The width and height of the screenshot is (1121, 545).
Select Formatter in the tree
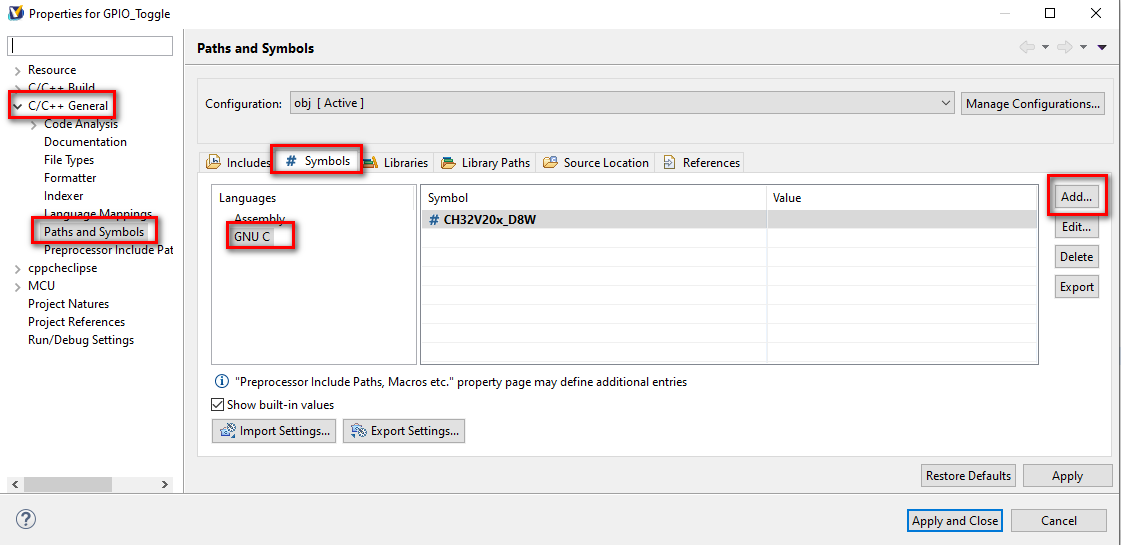70,177
